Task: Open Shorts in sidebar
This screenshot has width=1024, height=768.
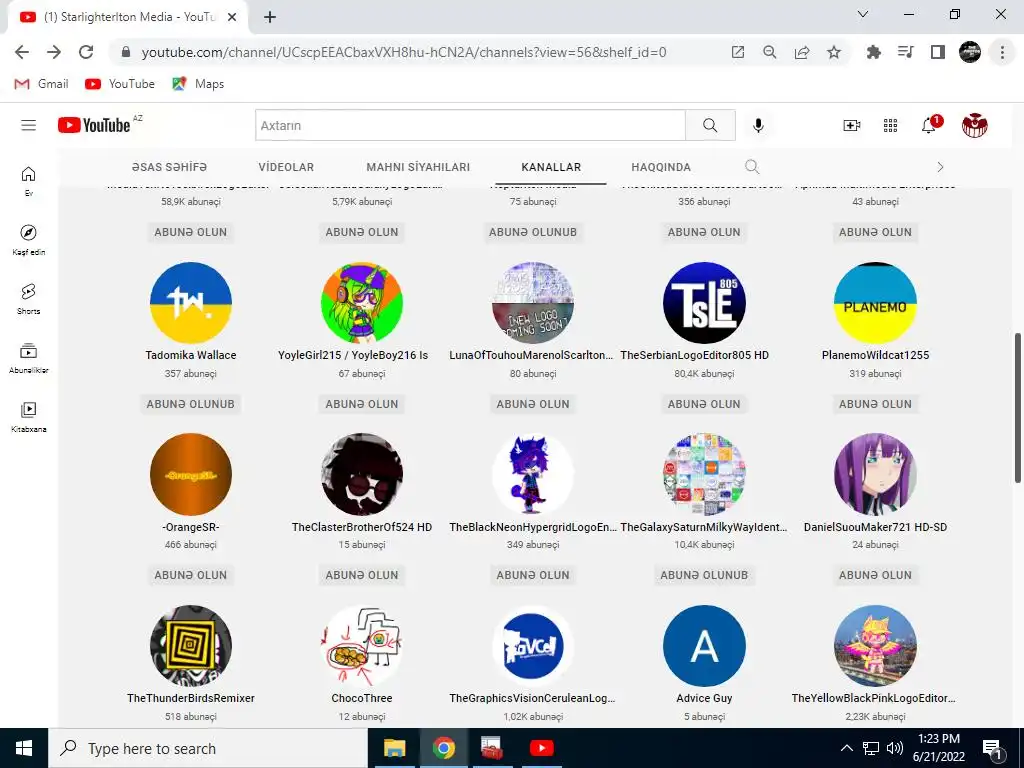Action: point(28,298)
